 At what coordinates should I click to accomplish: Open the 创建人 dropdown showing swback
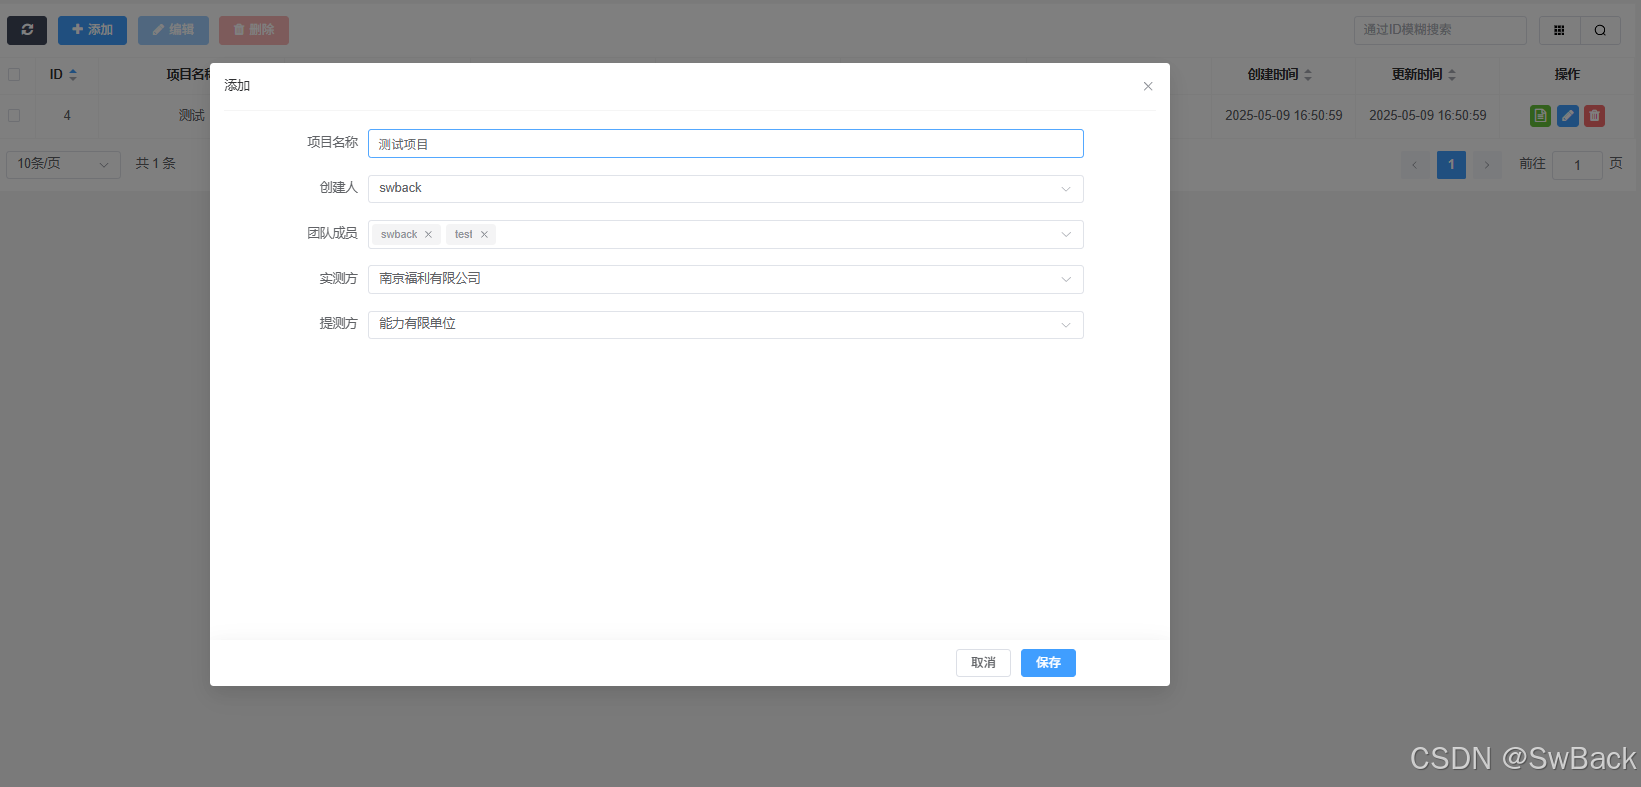(726, 189)
